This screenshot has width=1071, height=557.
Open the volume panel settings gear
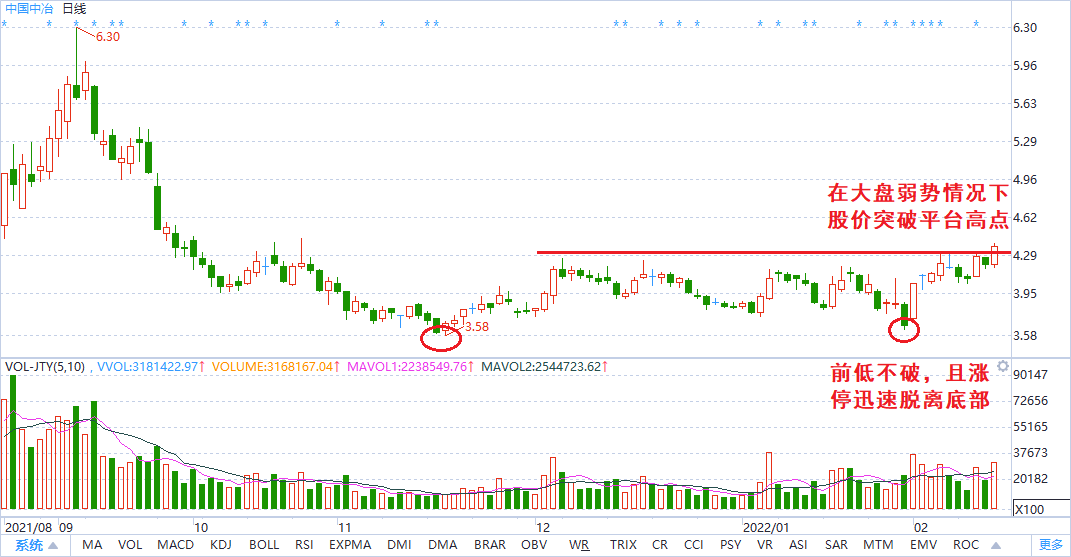tap(1003, 366)
